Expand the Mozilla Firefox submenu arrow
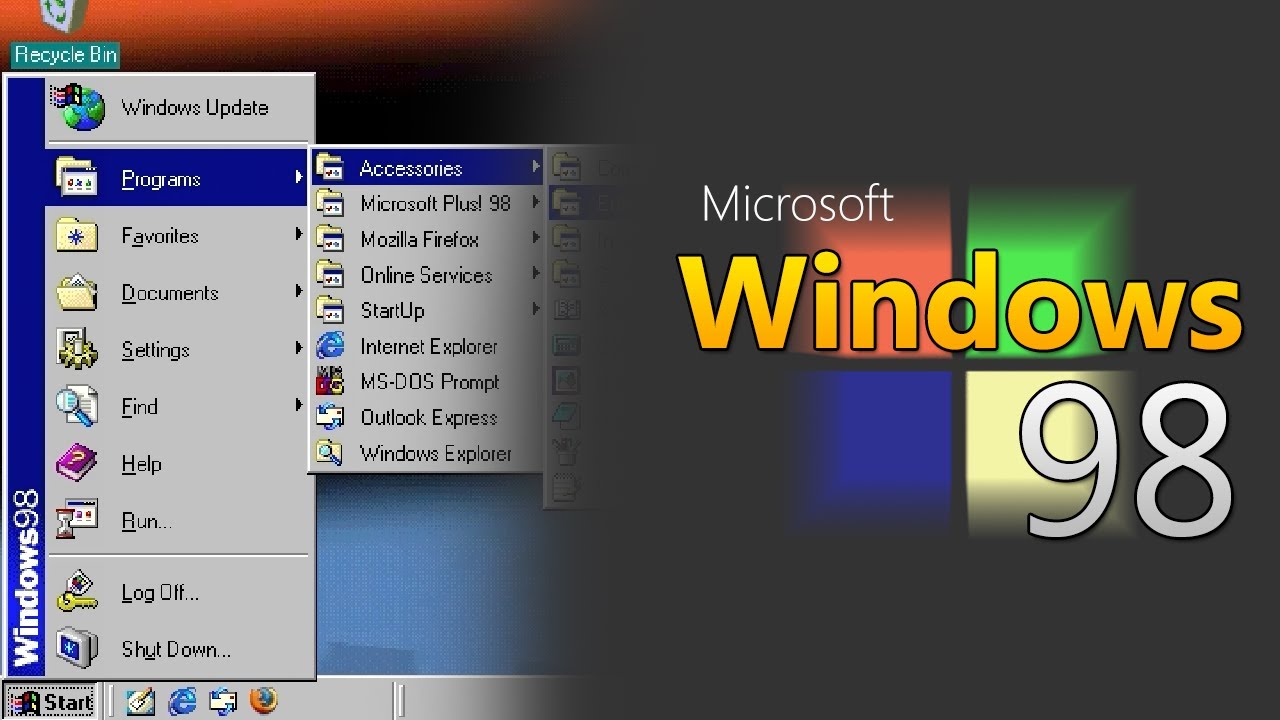The width and height of the screenshot is (1280, 720). (x=536, y=239)
